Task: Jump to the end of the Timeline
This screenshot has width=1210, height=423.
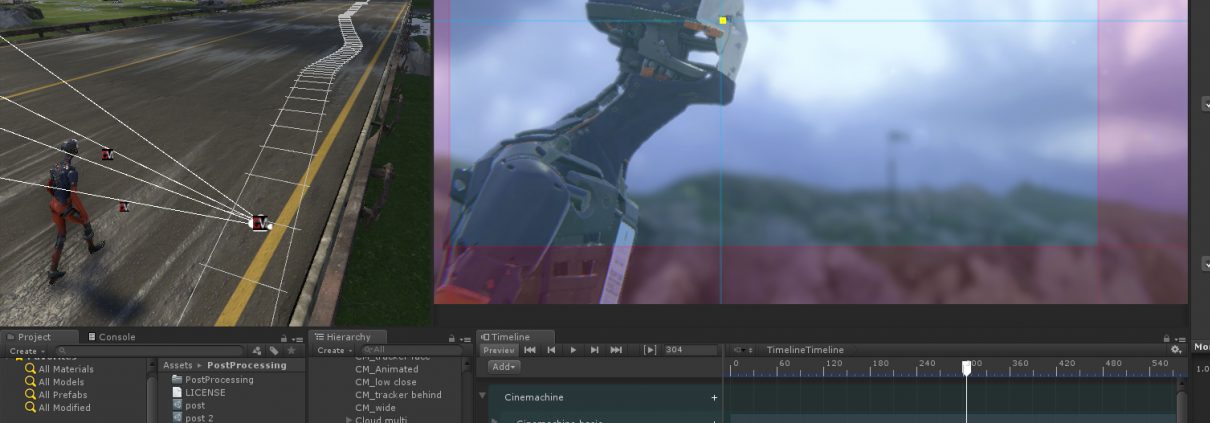Action: [616, 350]
